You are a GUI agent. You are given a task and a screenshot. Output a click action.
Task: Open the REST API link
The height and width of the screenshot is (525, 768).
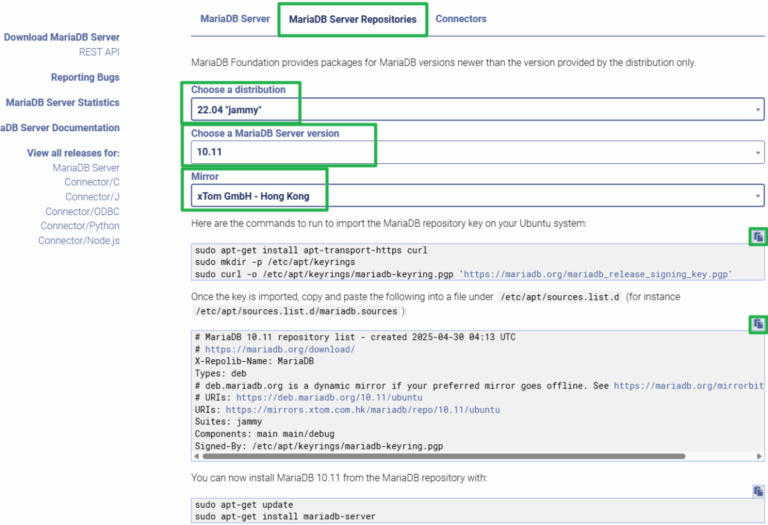(x=99, y=52)
